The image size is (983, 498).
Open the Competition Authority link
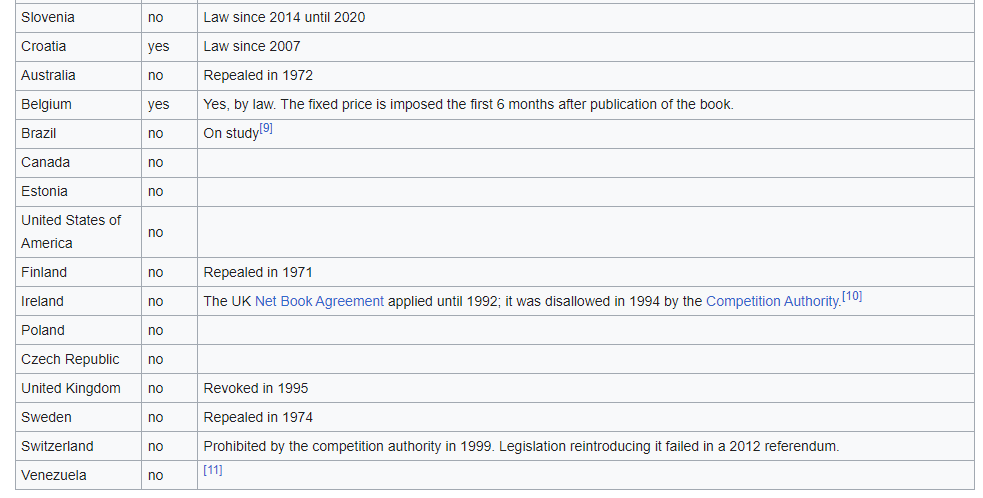click(773, 302)
